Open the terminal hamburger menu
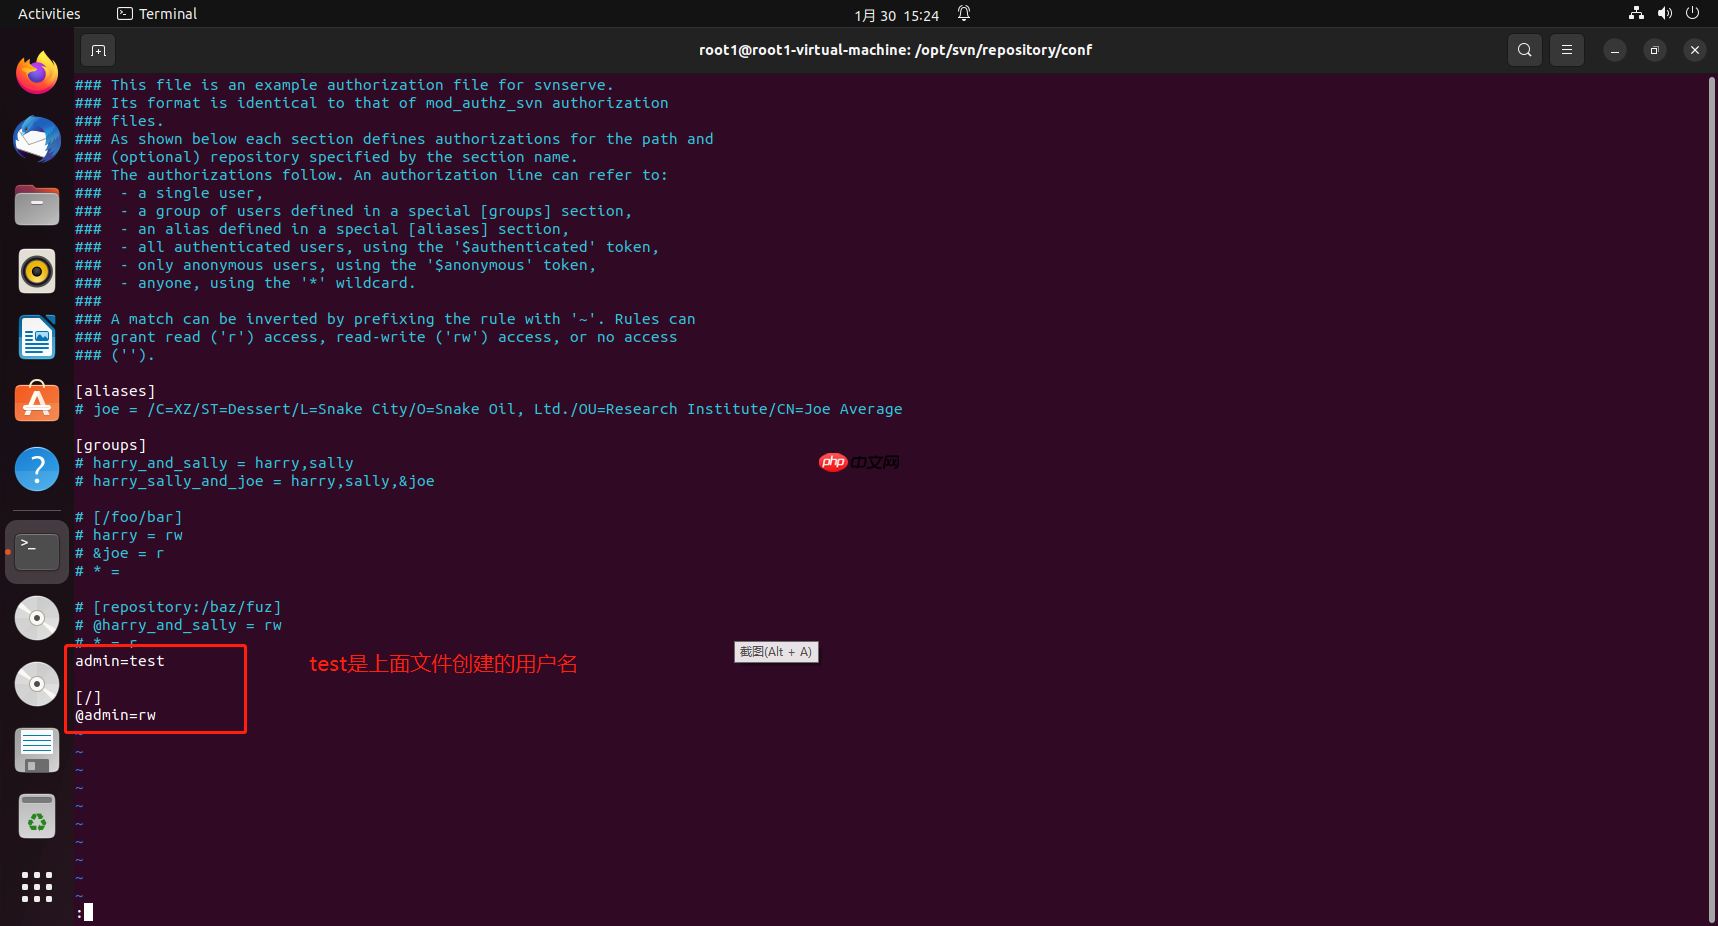Image resolution: width=1718 pixels, height=926 pixels. (1567, 50)
